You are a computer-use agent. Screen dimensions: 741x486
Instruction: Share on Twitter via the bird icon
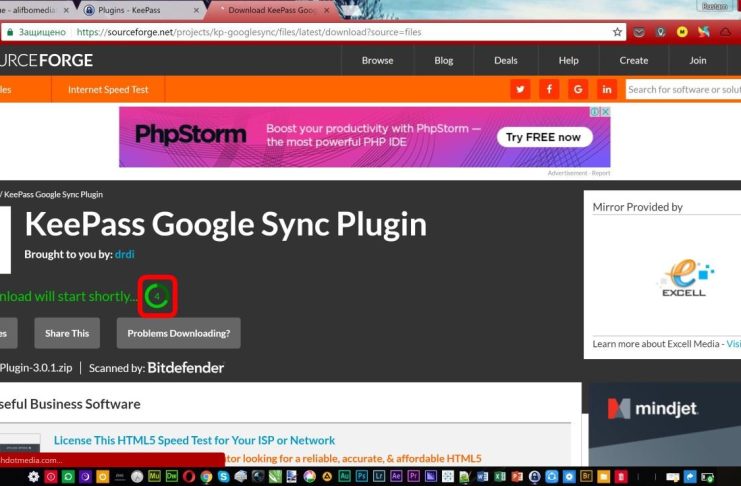pos(520,89)
